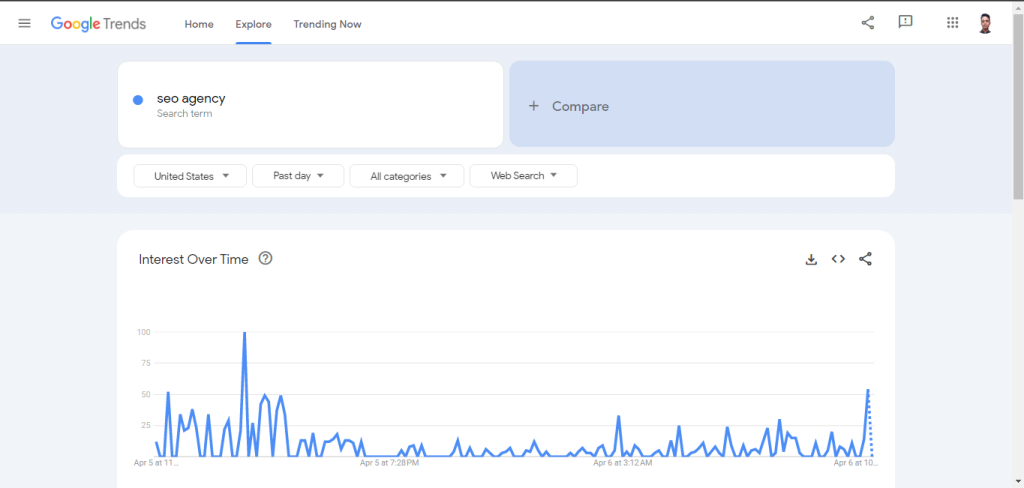Share the Interest Over Time chart

point(865,259)
